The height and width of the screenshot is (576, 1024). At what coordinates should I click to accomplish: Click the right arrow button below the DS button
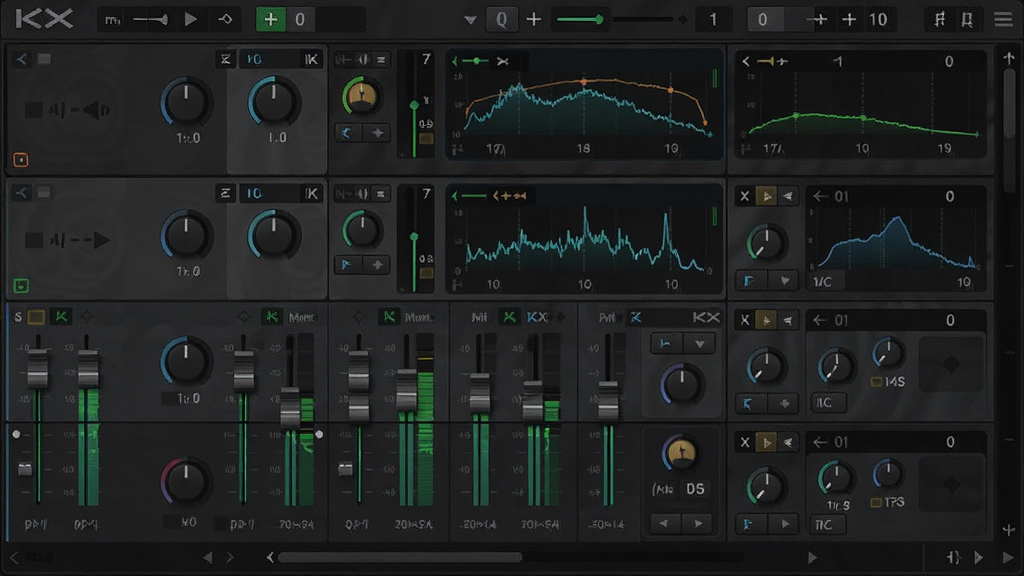(x=698, y=523)
